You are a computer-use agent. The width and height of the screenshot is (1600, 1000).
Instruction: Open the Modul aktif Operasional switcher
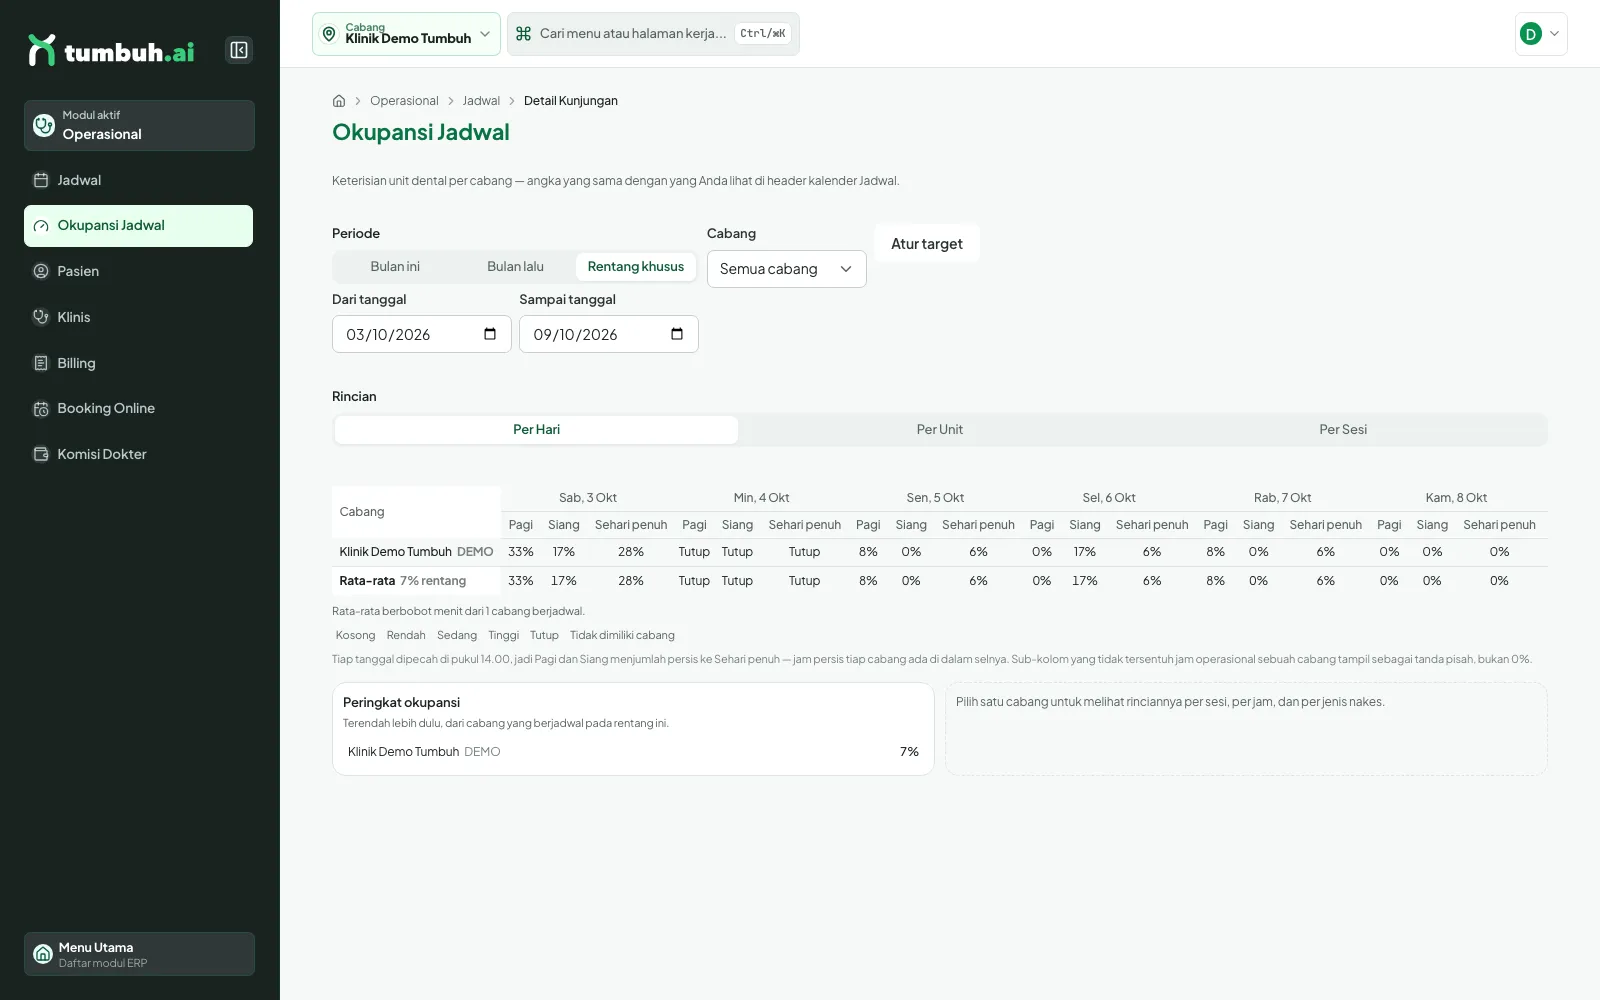(x=139, y=125)
